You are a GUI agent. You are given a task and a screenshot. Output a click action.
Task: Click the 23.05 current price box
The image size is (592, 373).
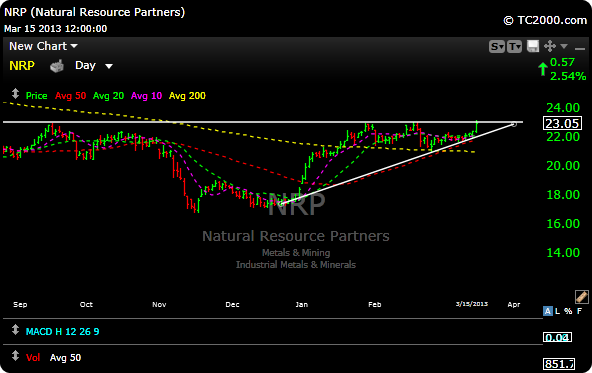tap(563, 123)
